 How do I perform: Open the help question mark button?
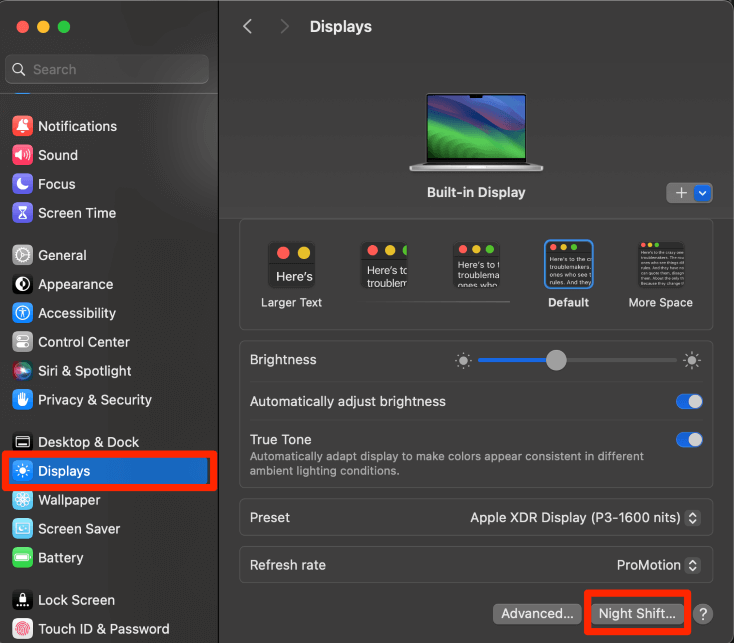pos(703,614)
